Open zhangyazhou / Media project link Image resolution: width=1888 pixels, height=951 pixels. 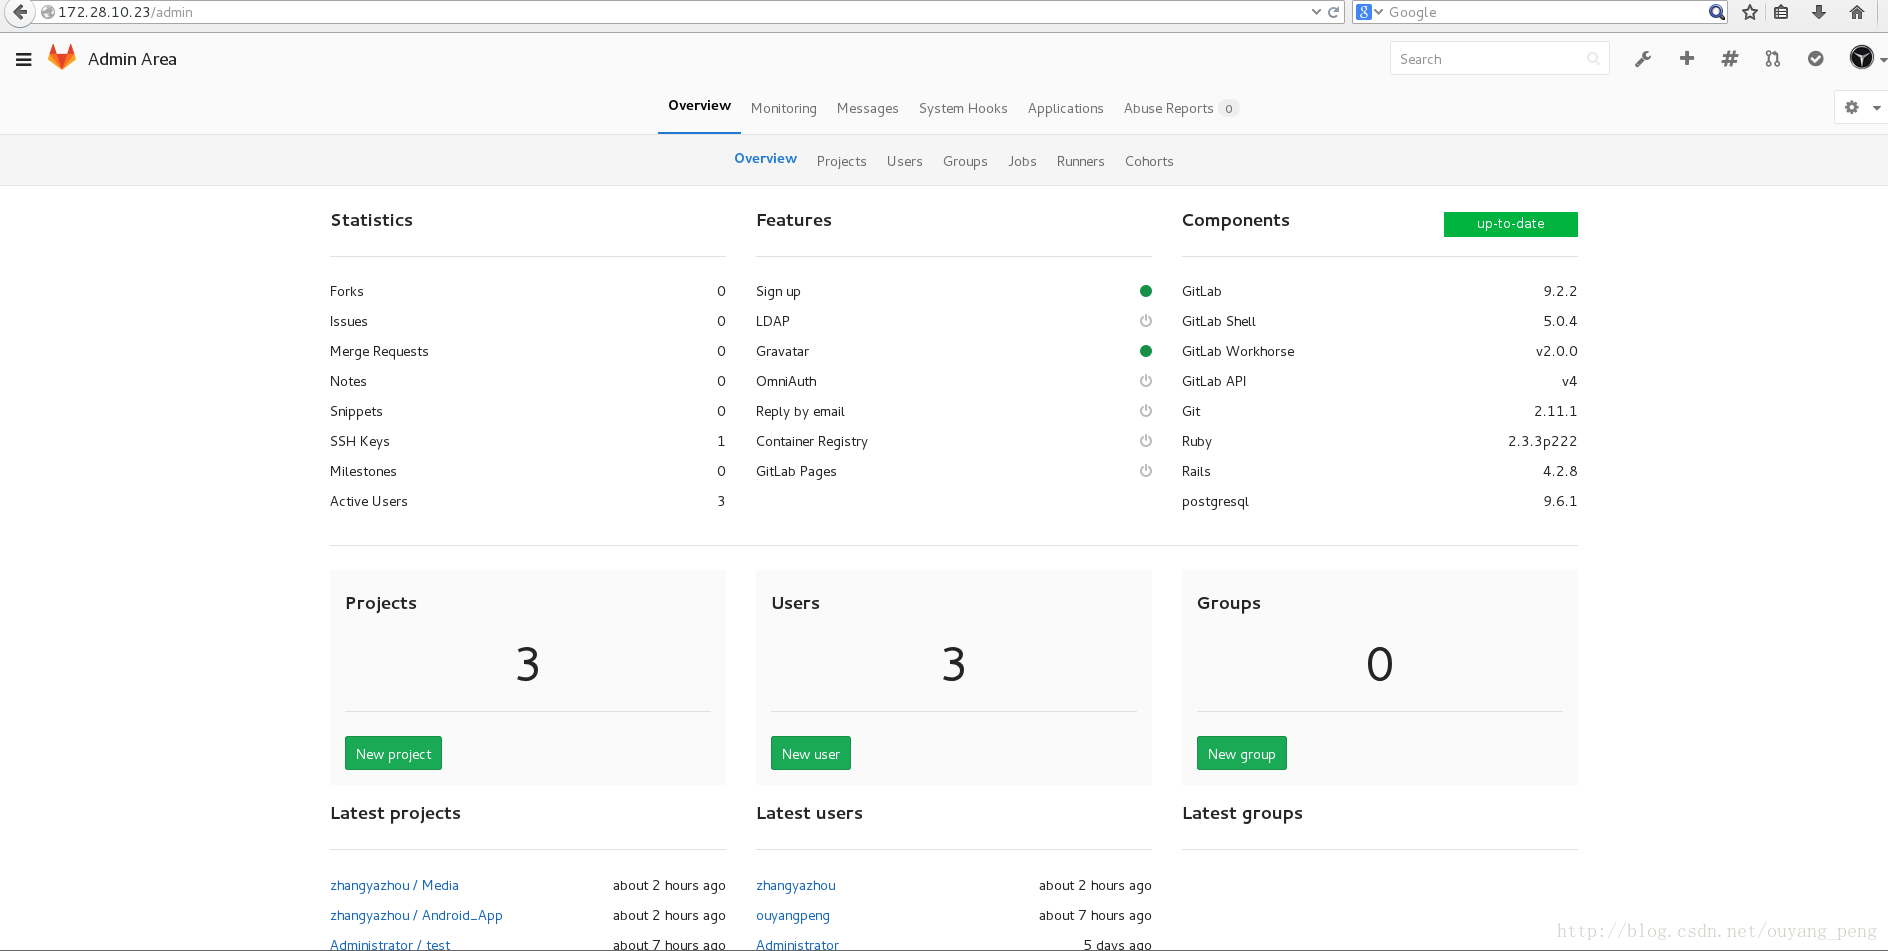tap(394, 885)
